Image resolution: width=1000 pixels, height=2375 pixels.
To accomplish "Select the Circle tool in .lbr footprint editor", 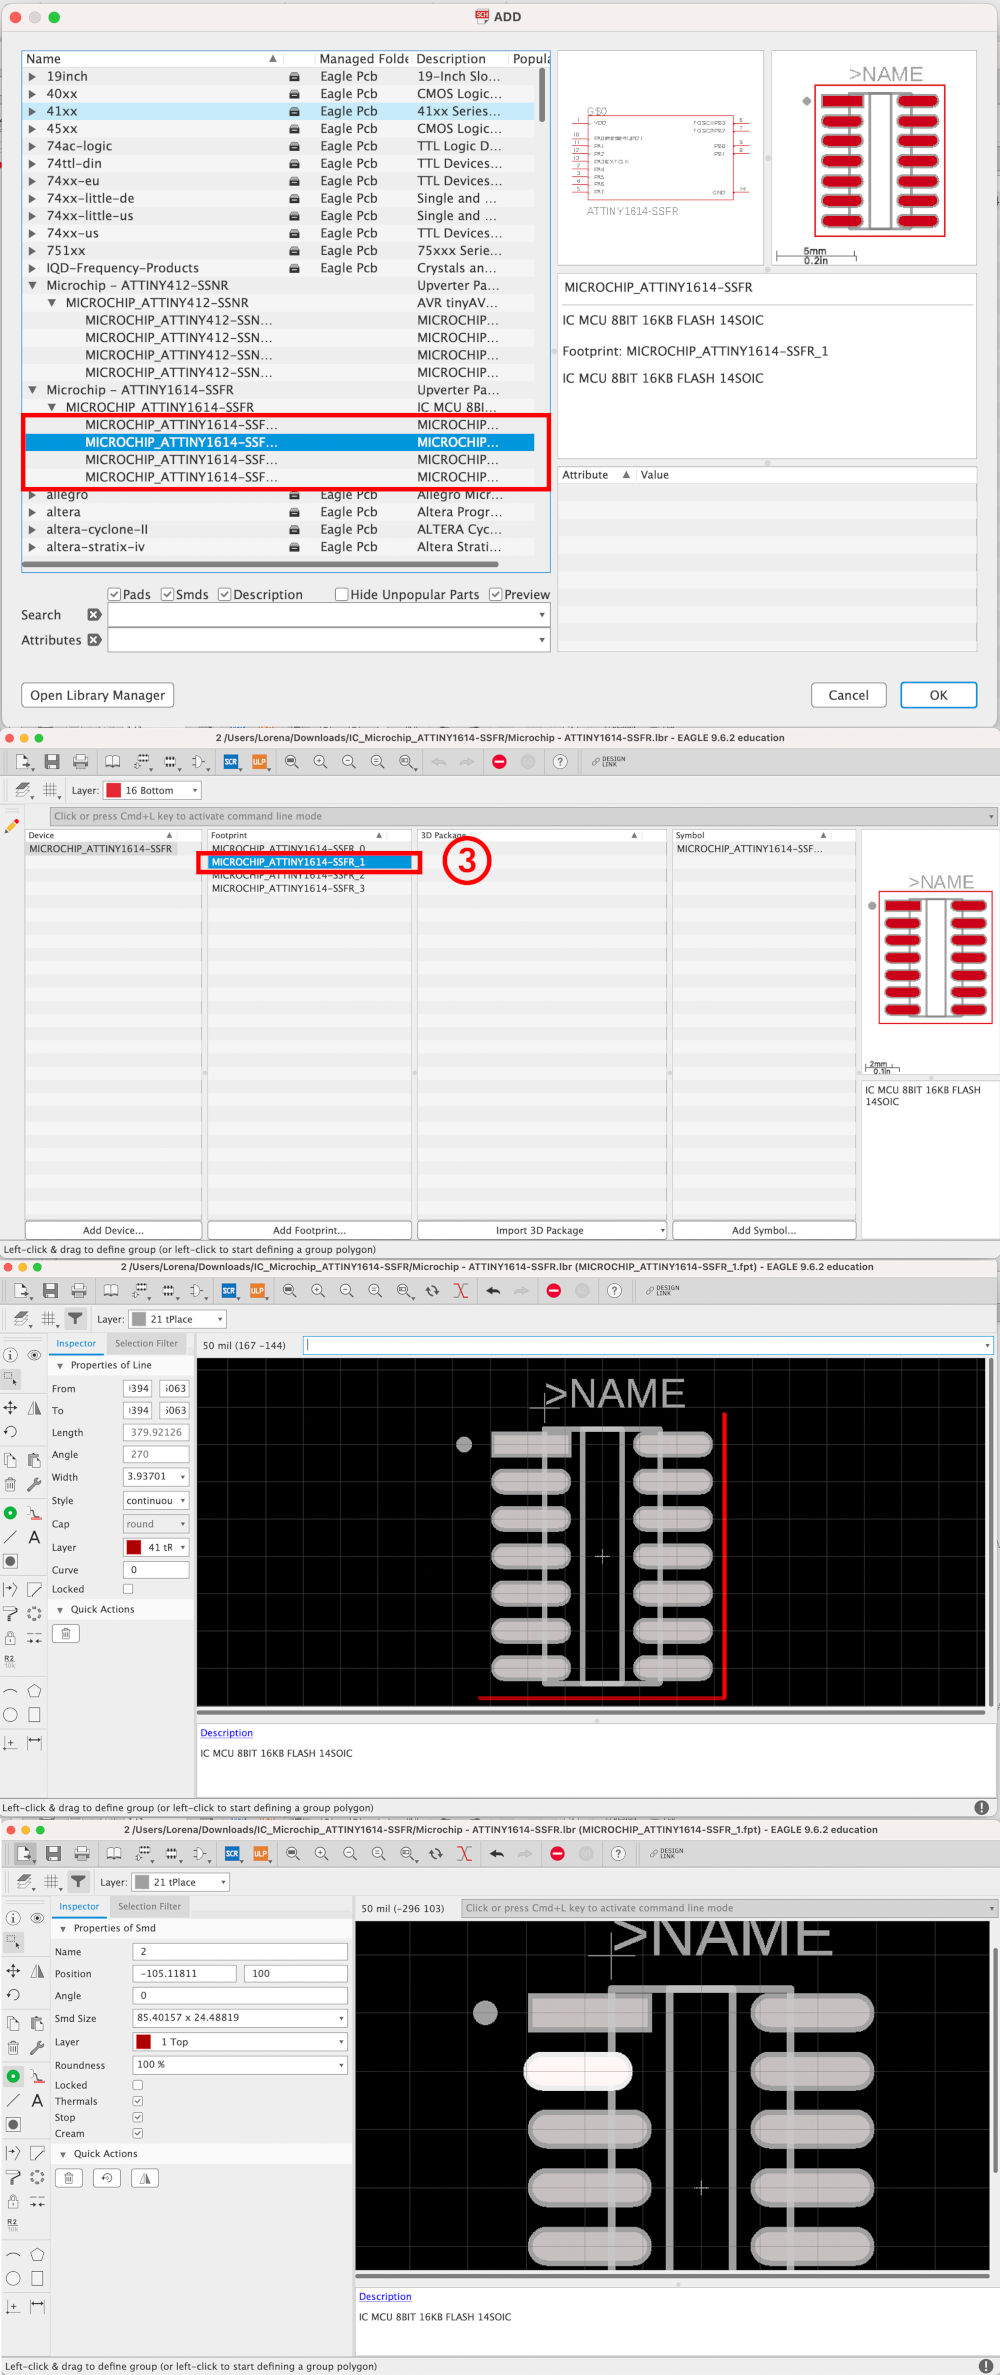I will [10, 1715].
